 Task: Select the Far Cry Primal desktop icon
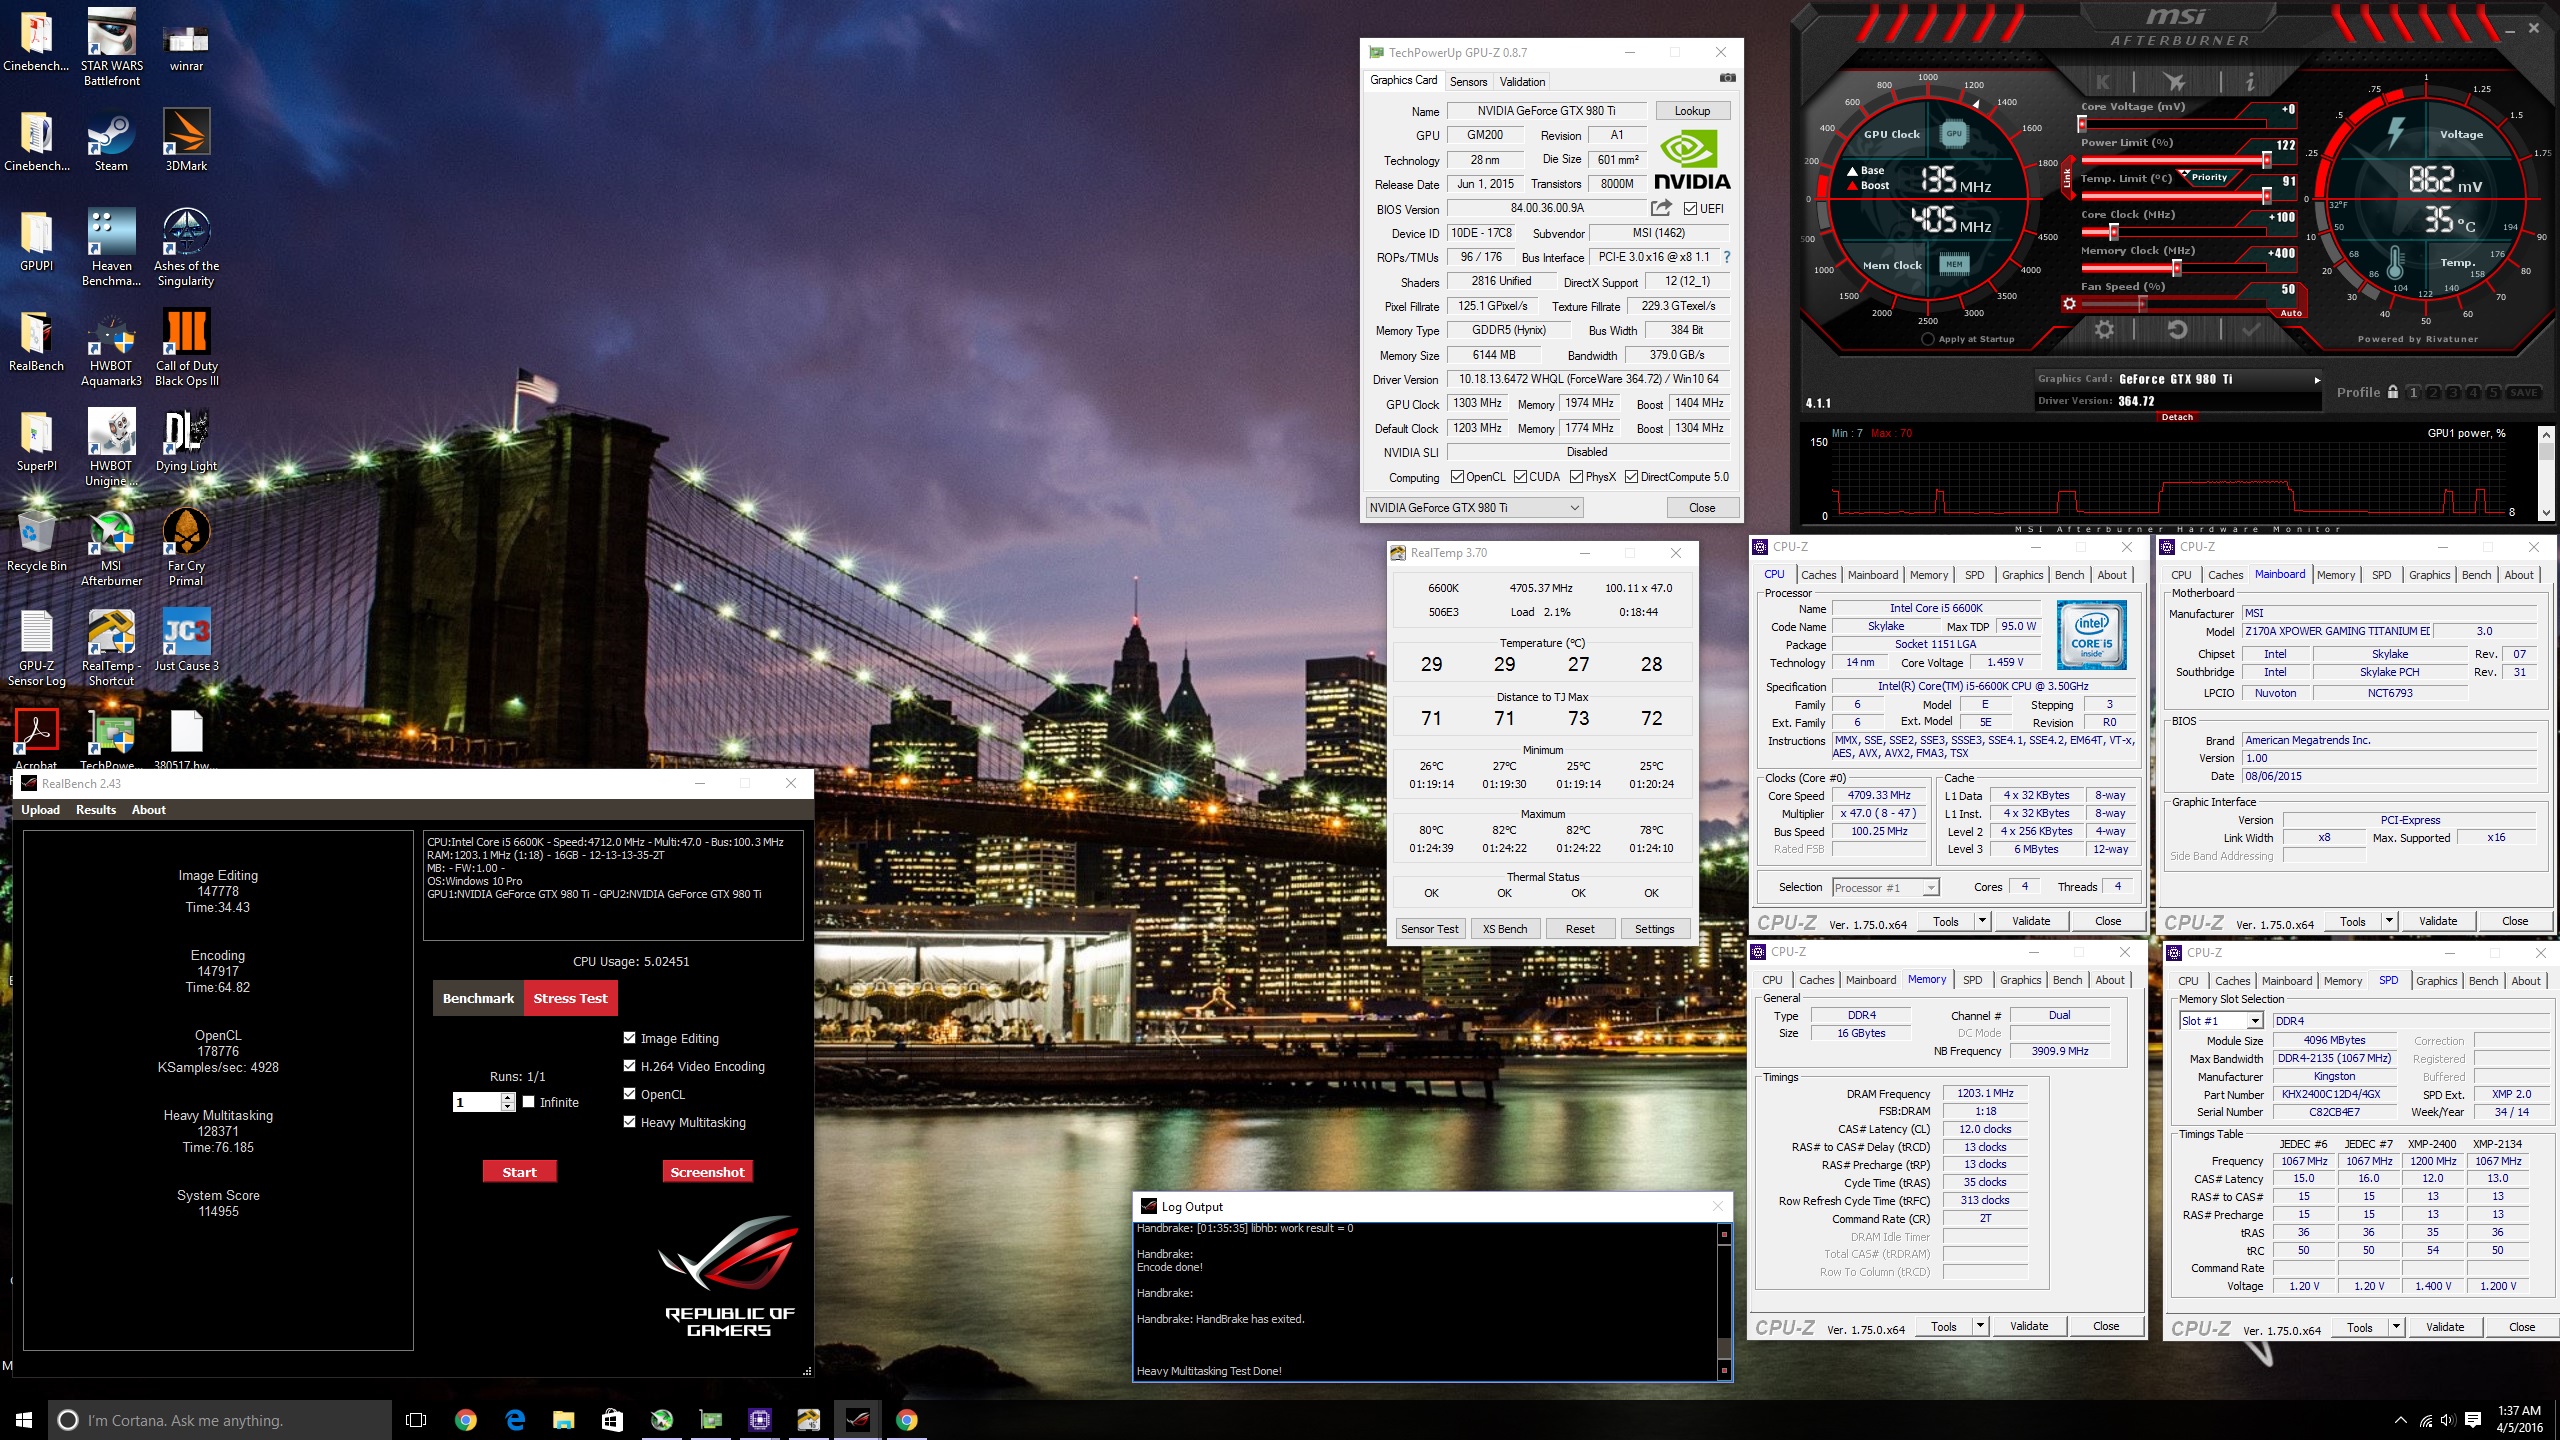point(186,548)
